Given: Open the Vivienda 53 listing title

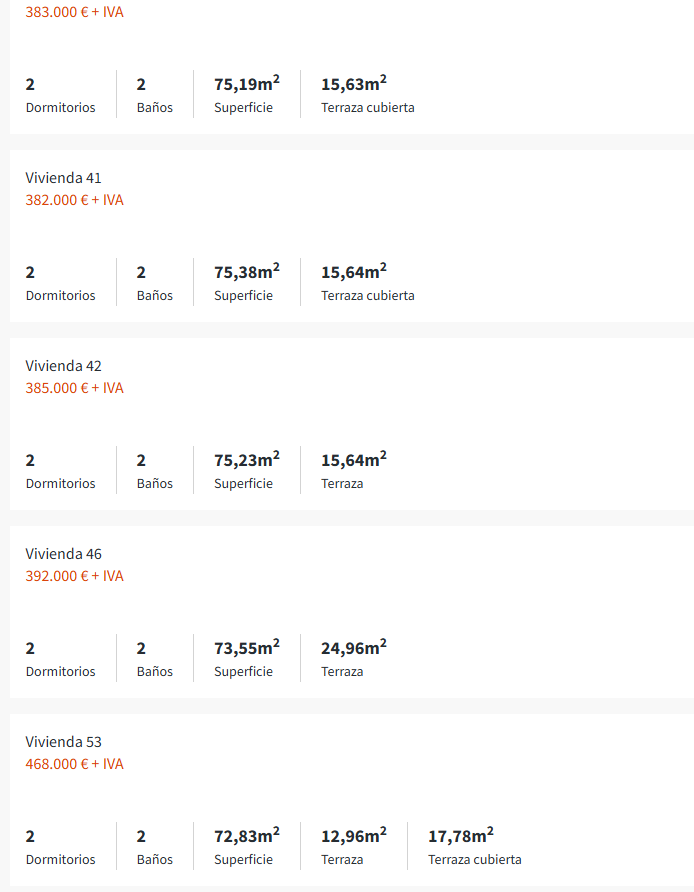Looking at the screenshot, I should 63,742.
